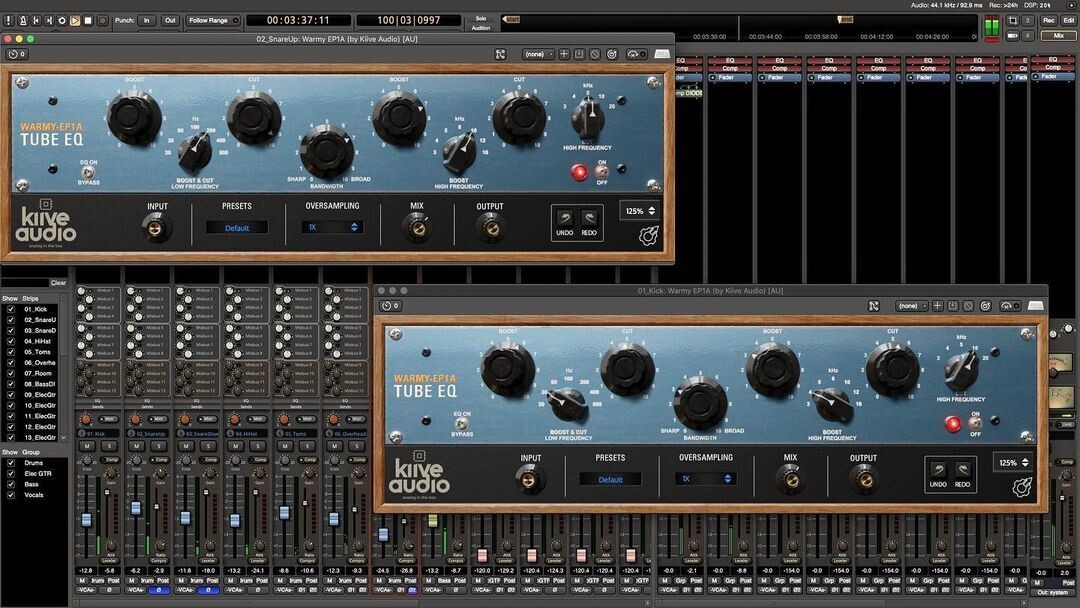
Task: Change the 125% scale stepper in Kick plugin
Action: (1013, 463)
